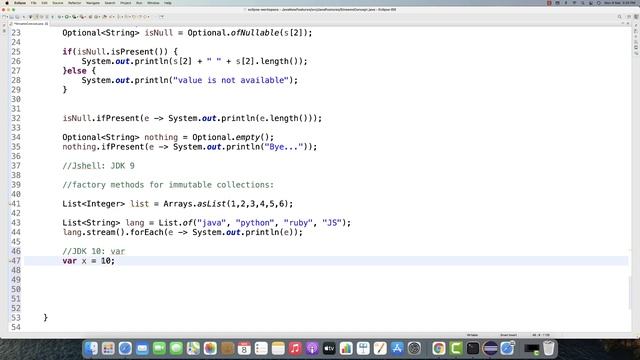The width and height of the screenshot is (640, 360).
Task: Open Calendar showing date 8 in dock
Action: pyautogui.click(x=244, y=348)
